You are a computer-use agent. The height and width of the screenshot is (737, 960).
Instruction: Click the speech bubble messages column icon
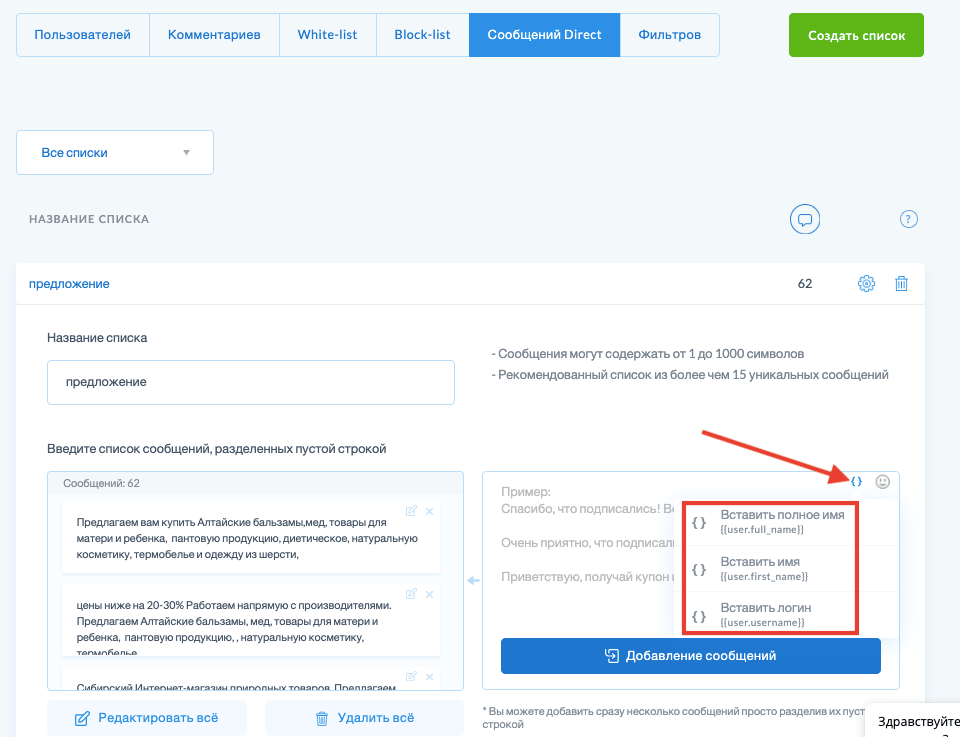pyautogui.click(x=805, y=219)
